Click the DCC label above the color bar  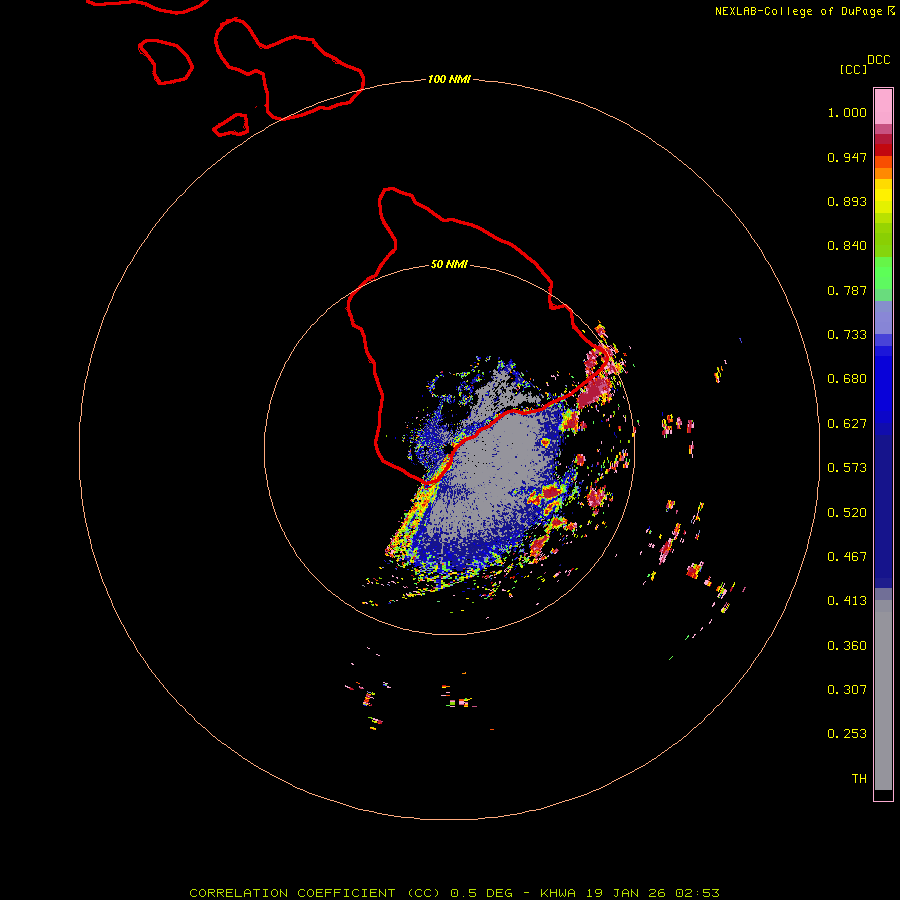[878, 60]
